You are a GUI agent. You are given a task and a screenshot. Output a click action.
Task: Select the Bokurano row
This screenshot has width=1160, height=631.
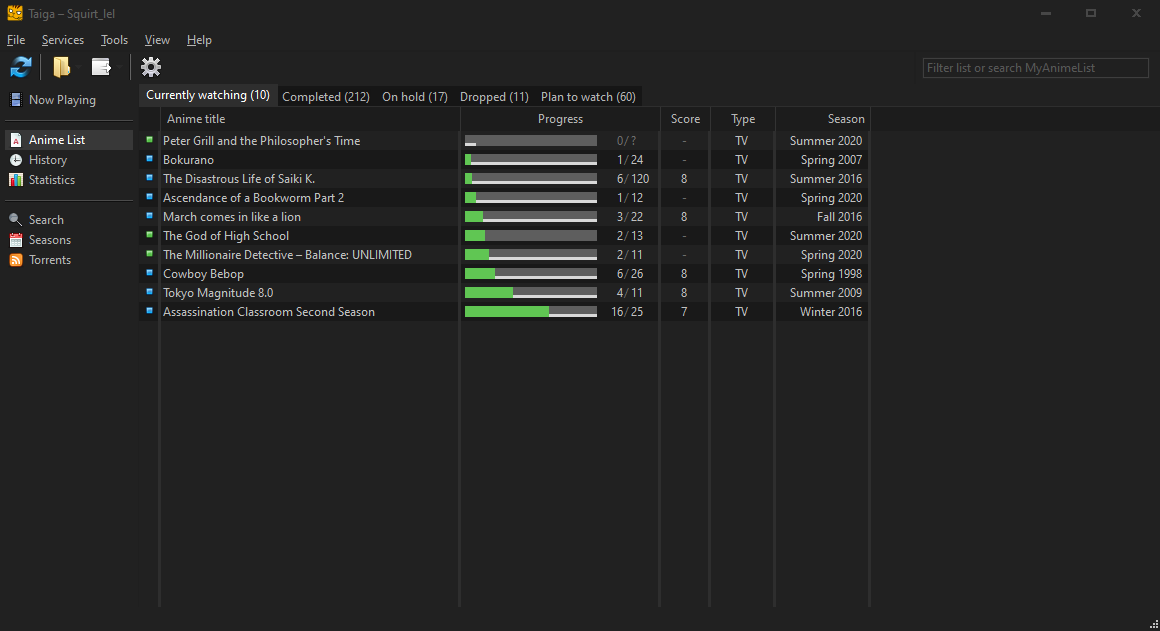[x=505, y=160]
